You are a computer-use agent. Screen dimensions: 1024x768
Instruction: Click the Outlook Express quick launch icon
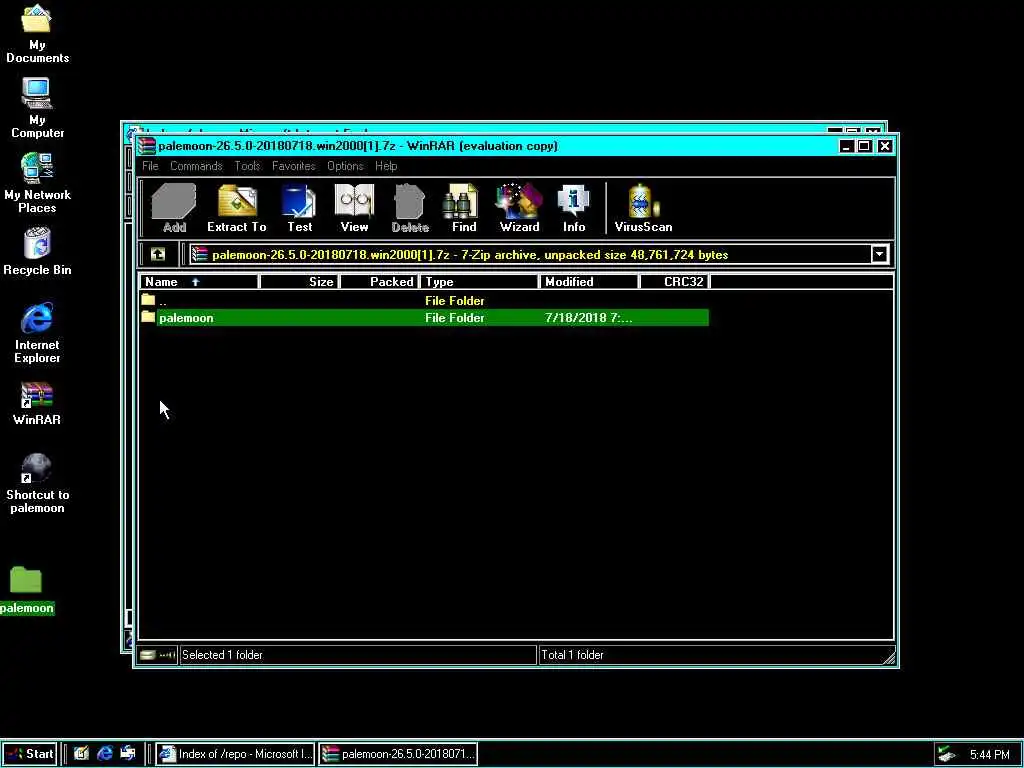[x=127, y=754]
